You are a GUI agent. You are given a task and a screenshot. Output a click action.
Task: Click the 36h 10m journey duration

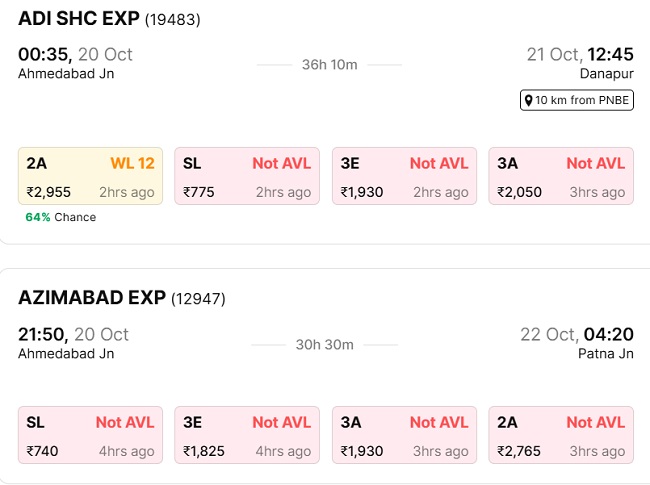[329, 65]
